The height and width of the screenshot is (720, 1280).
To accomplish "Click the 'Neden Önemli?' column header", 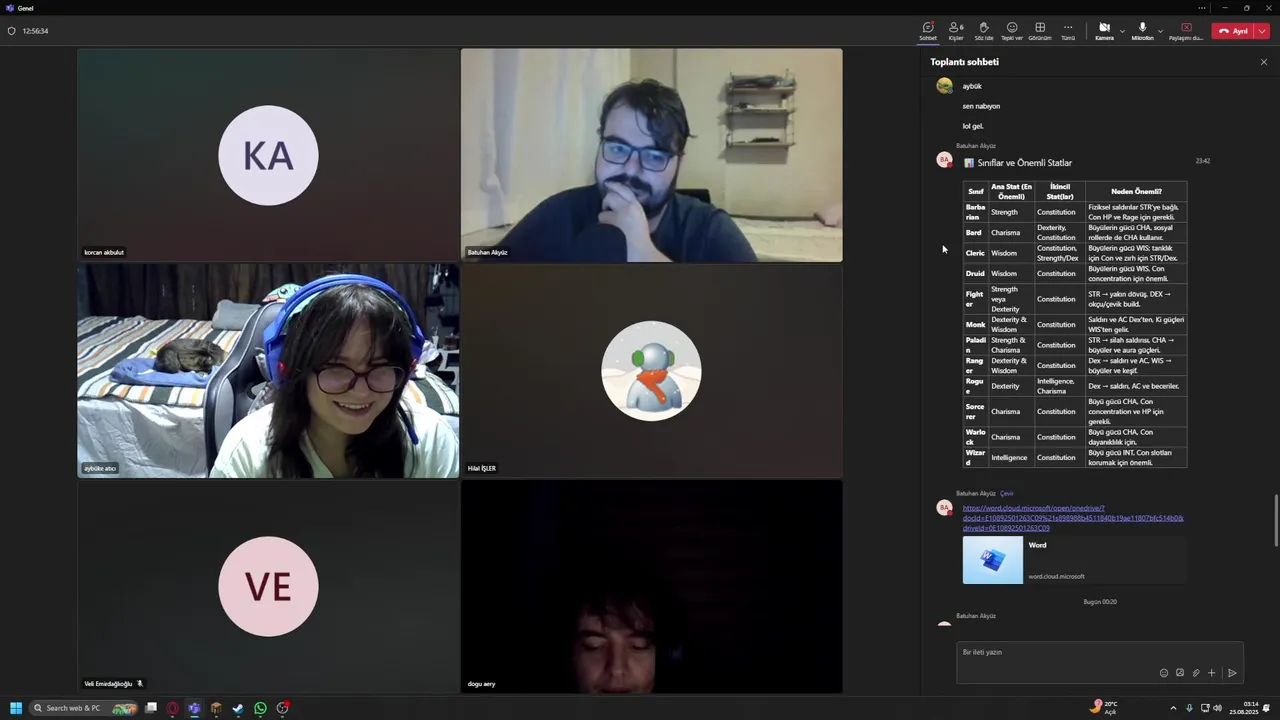I will pos(1136,192).
